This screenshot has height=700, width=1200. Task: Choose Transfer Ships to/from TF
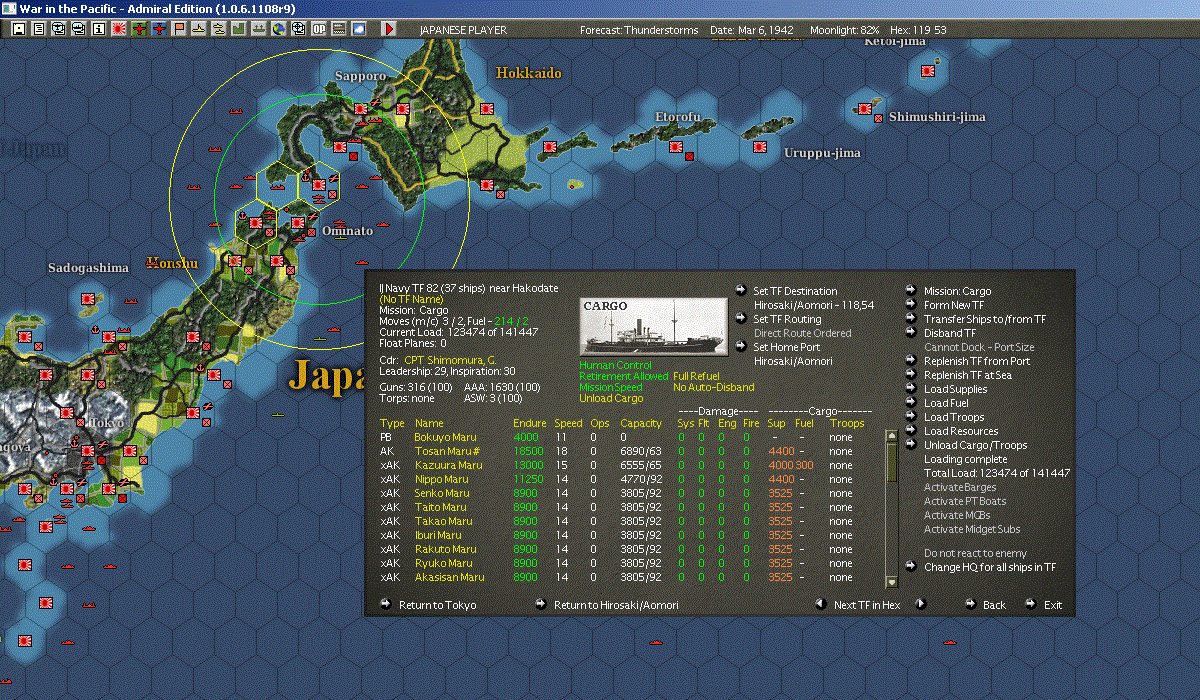tap(985, 319)
